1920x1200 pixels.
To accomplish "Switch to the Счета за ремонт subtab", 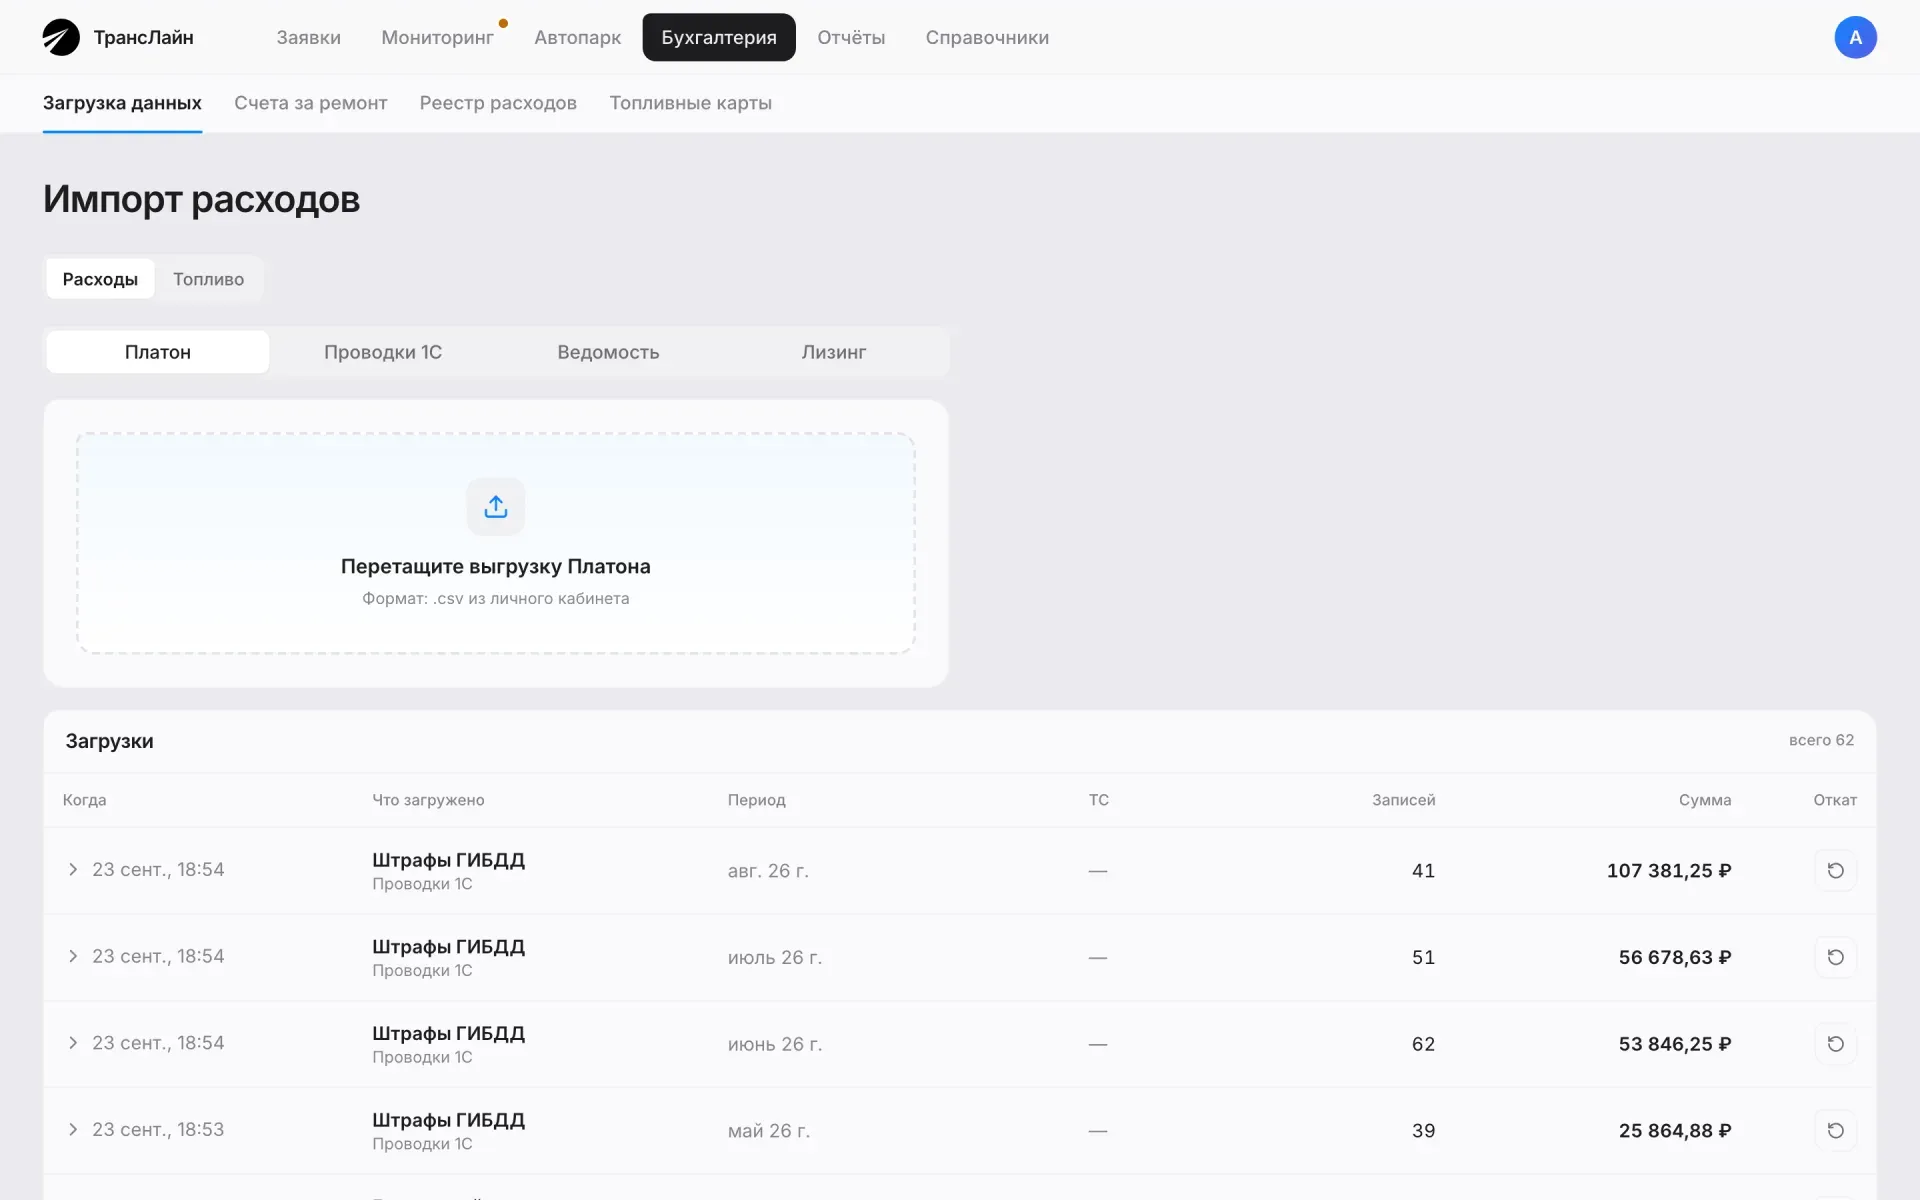I will (311, 103).
